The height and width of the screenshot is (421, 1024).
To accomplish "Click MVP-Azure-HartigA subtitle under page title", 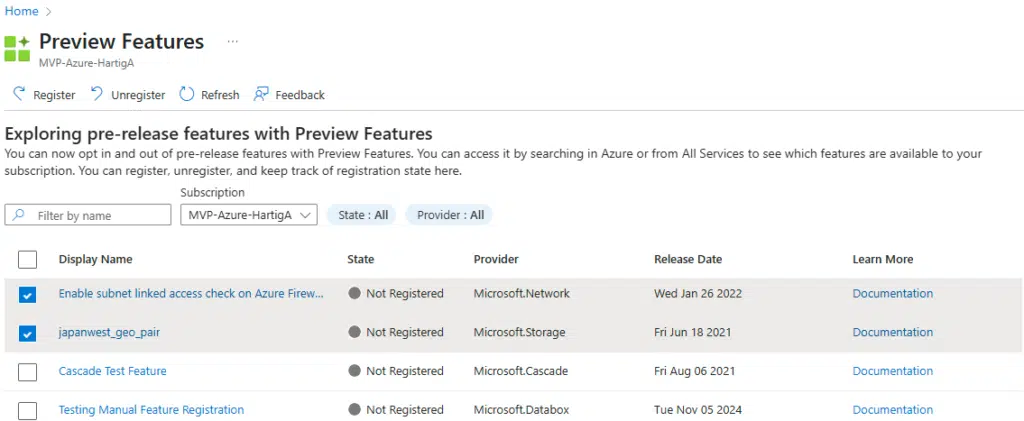I will [x=86, y=63].
